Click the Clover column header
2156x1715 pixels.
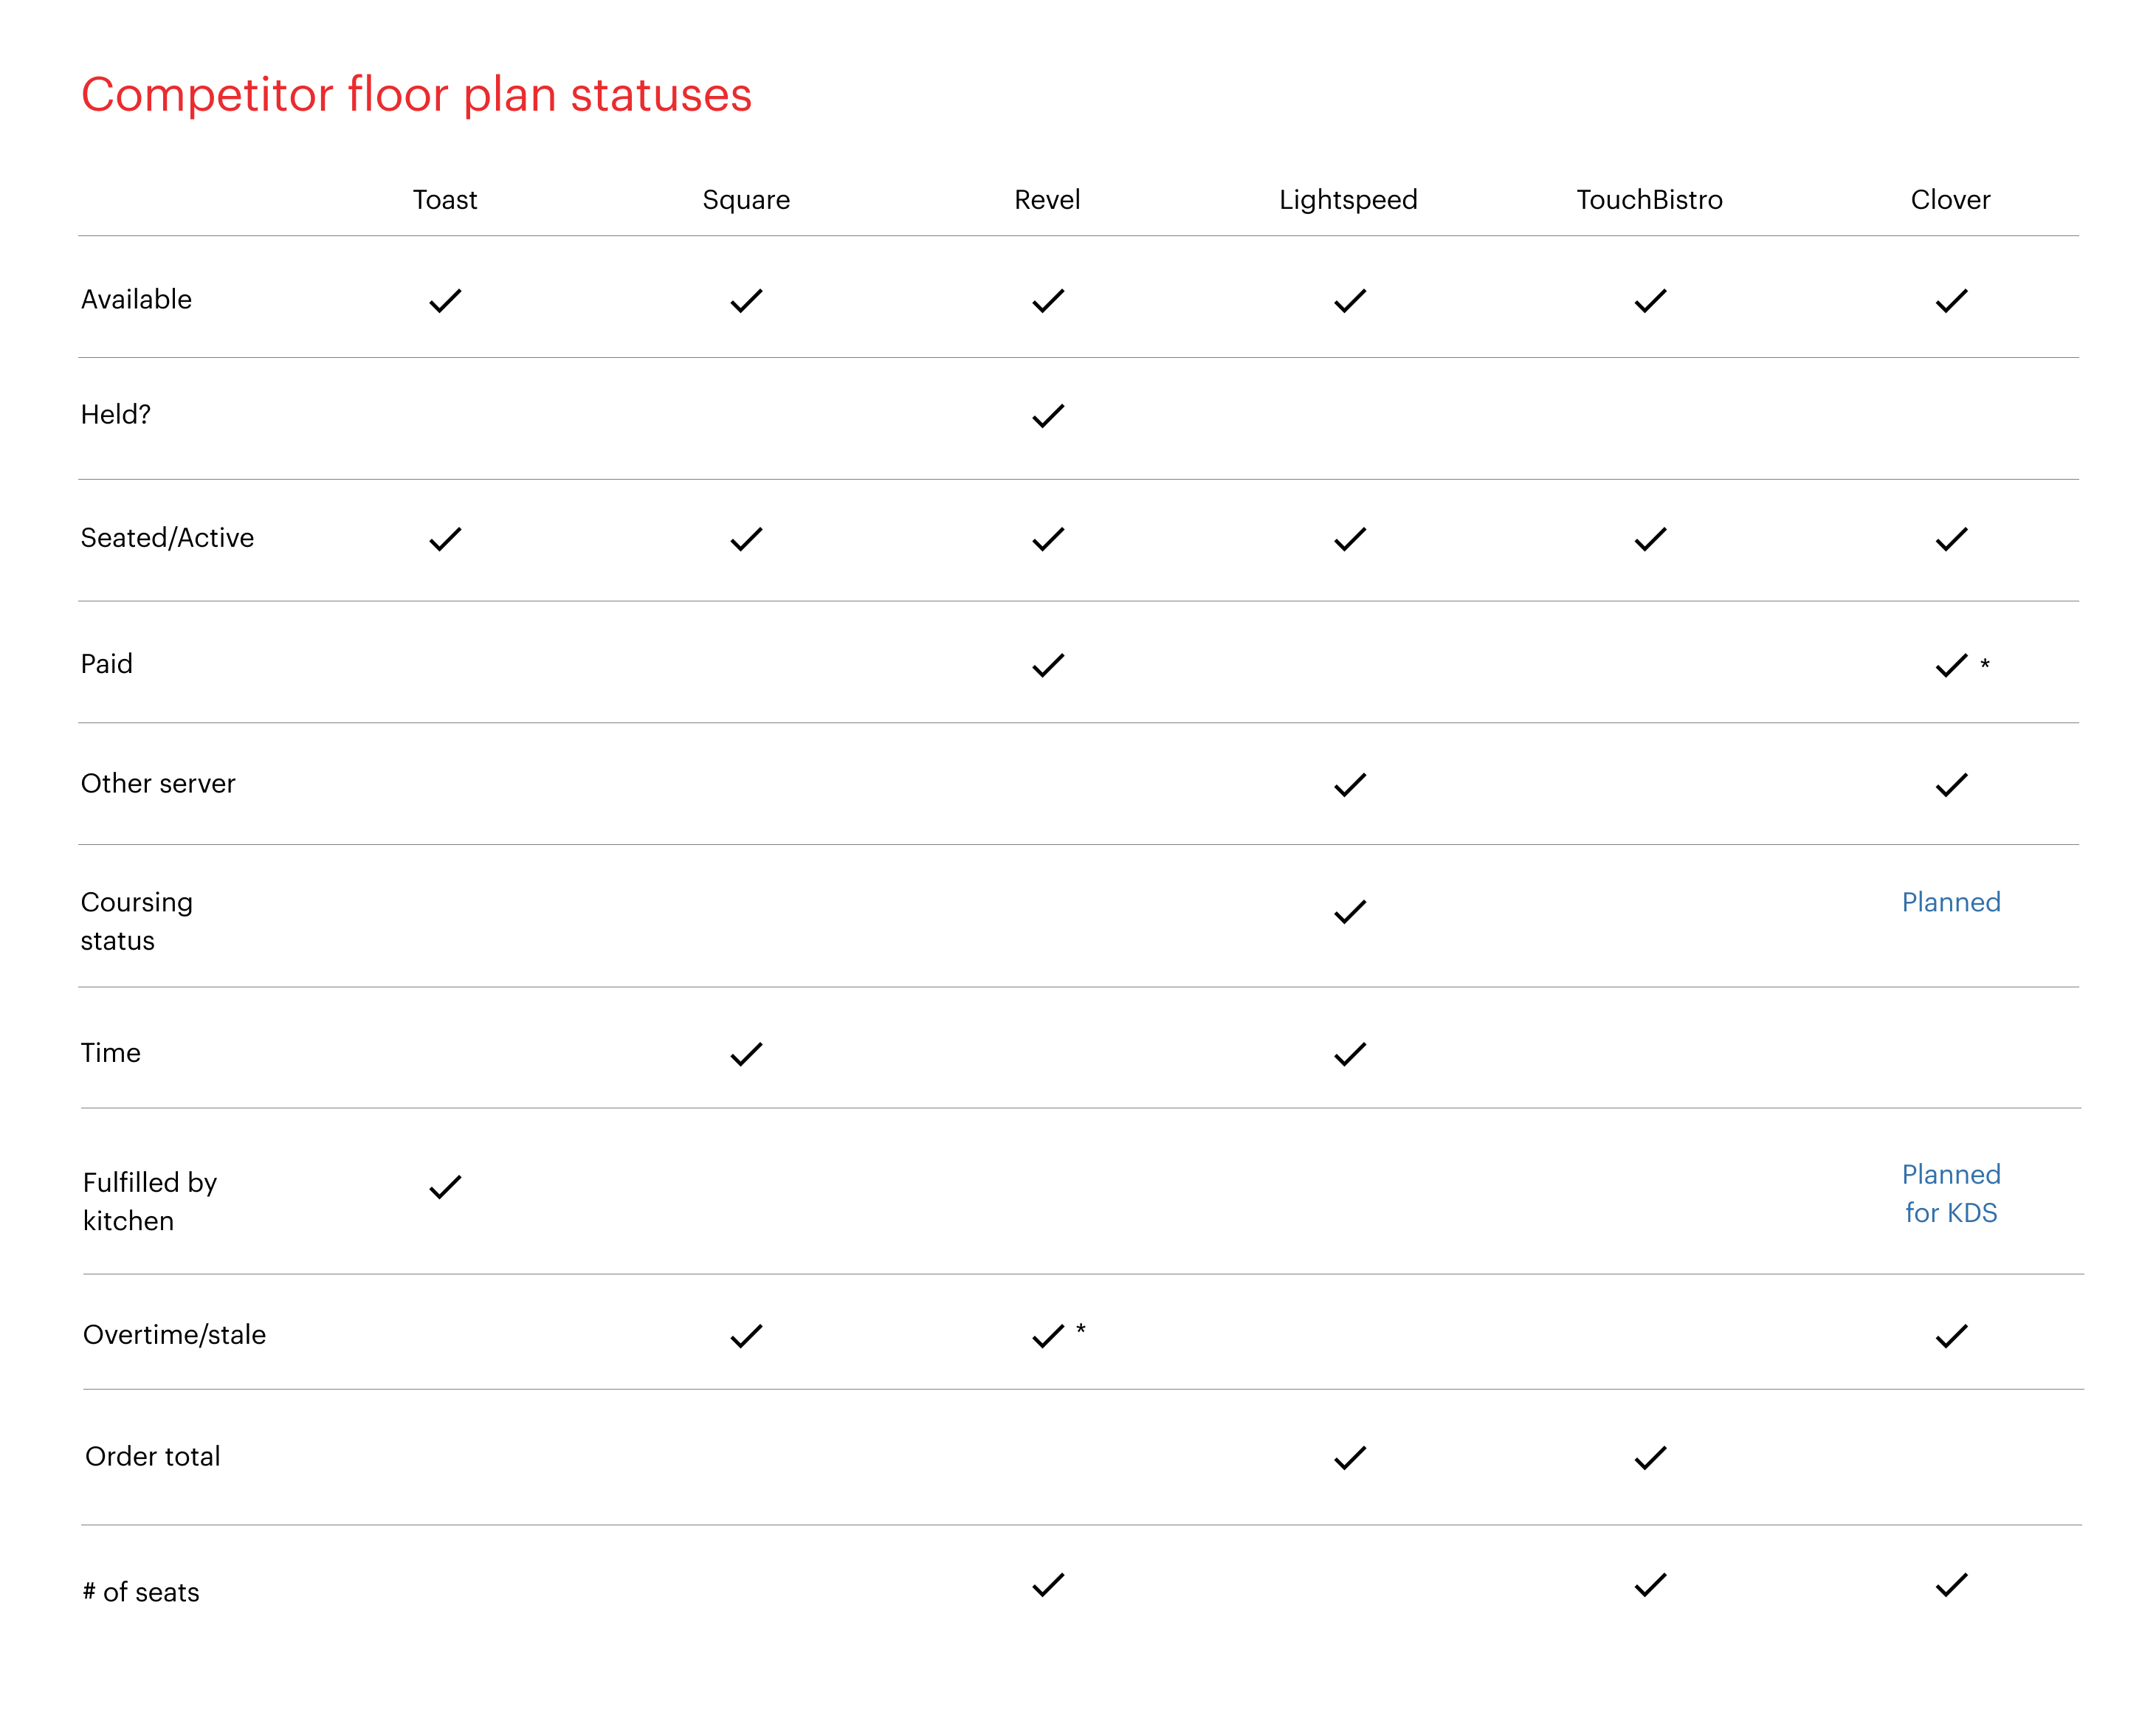[x=1950, y=200]
